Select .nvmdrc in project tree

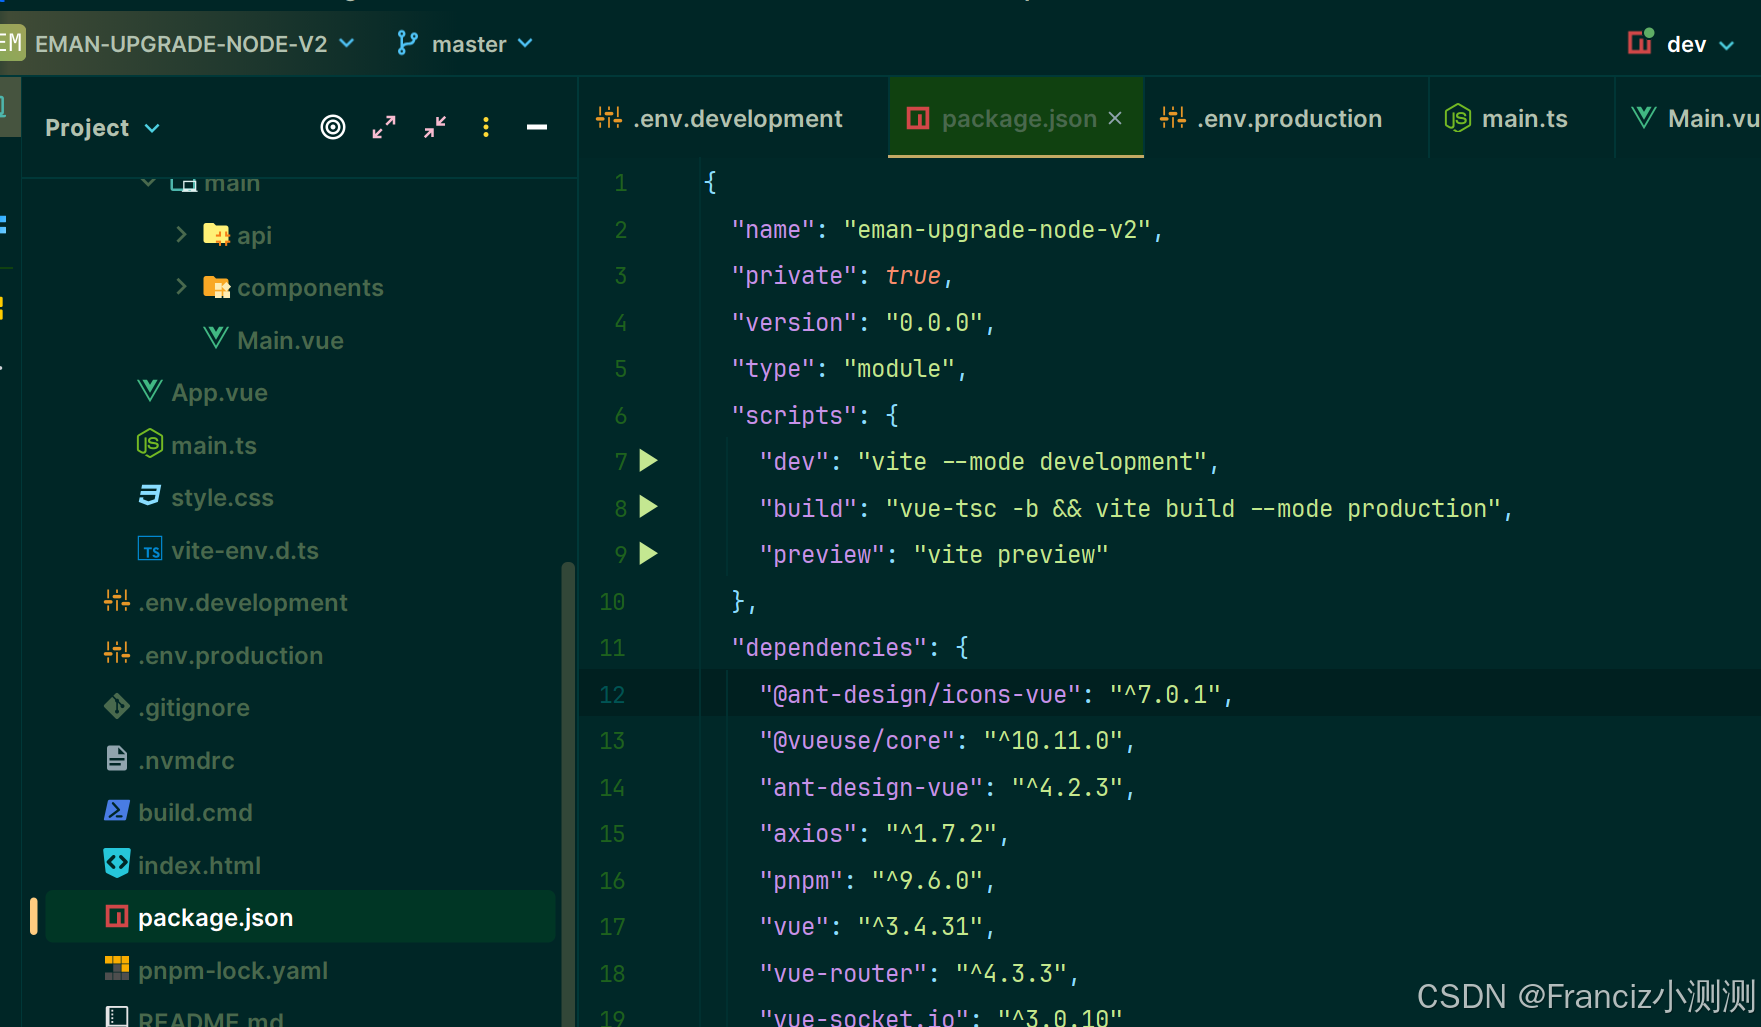click(186, 760)
